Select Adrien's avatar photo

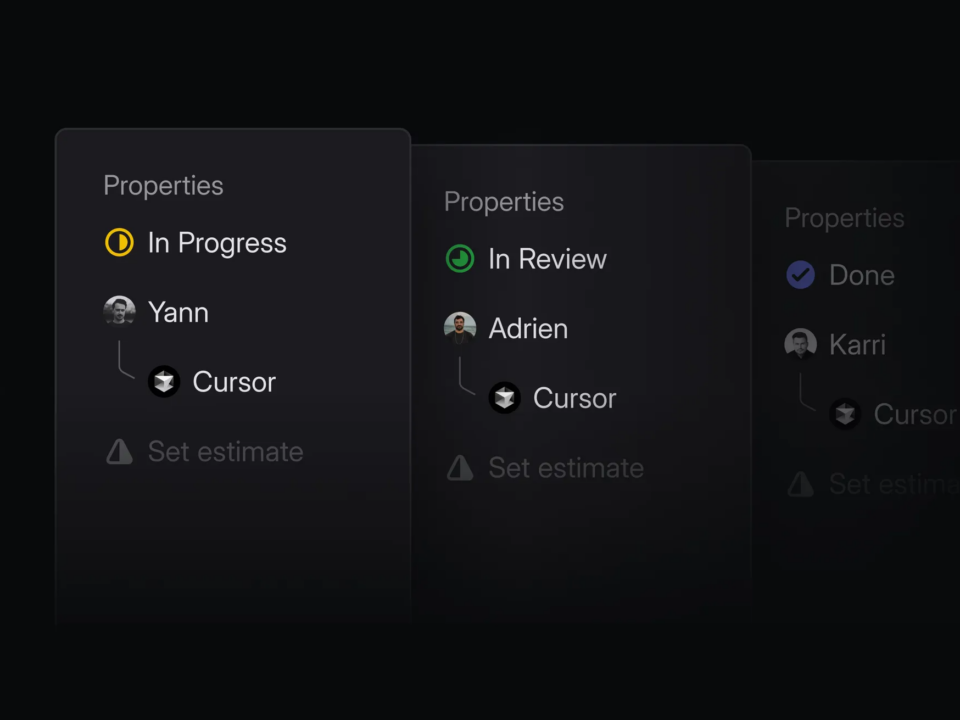point(460,328)
